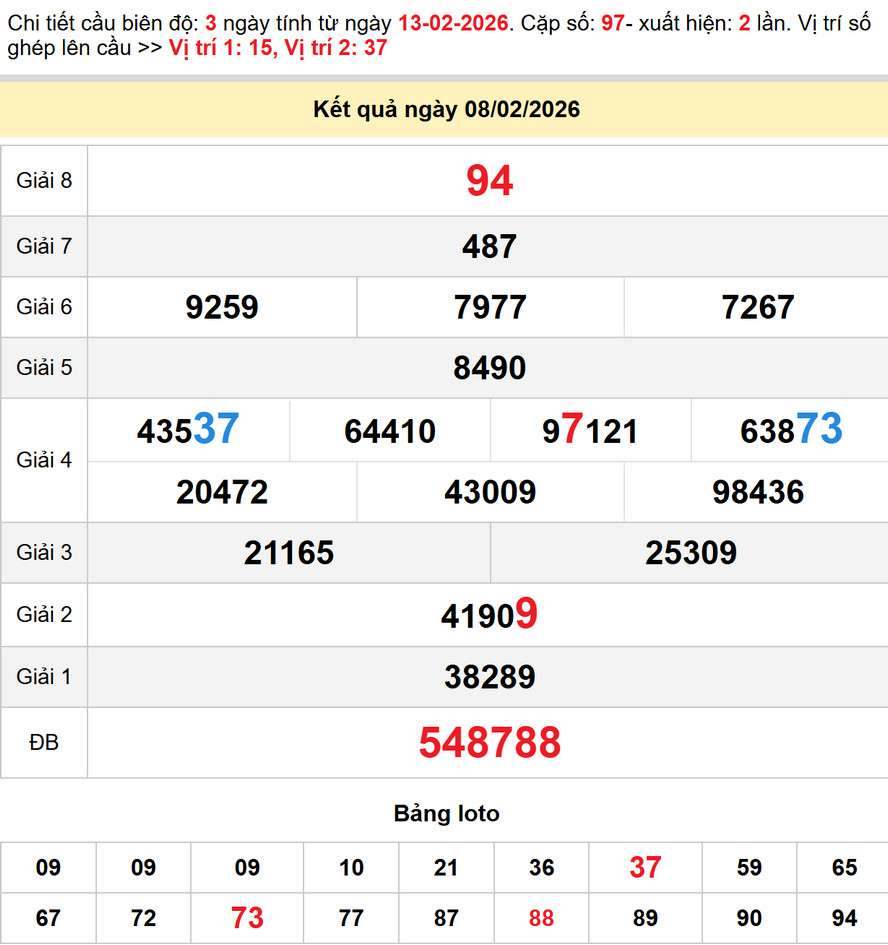Click Giải 4 number 98436
Viewport: 888px width, 945px height.
pos(757,492)
